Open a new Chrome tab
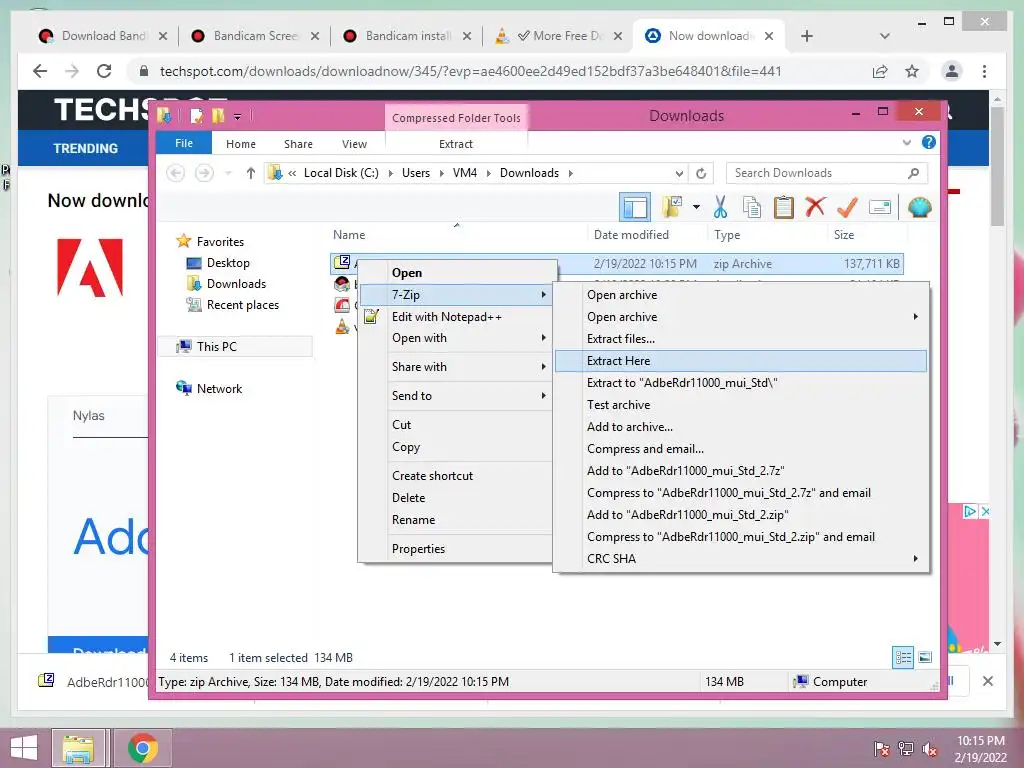This screenshot has height=768, width=1024. click(807, 36)
